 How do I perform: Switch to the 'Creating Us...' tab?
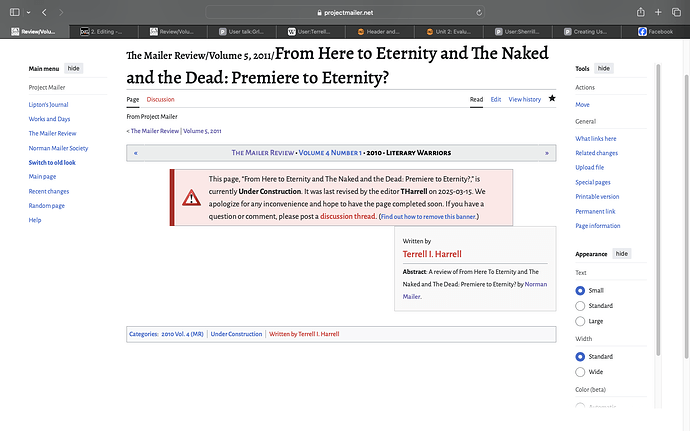587,32
